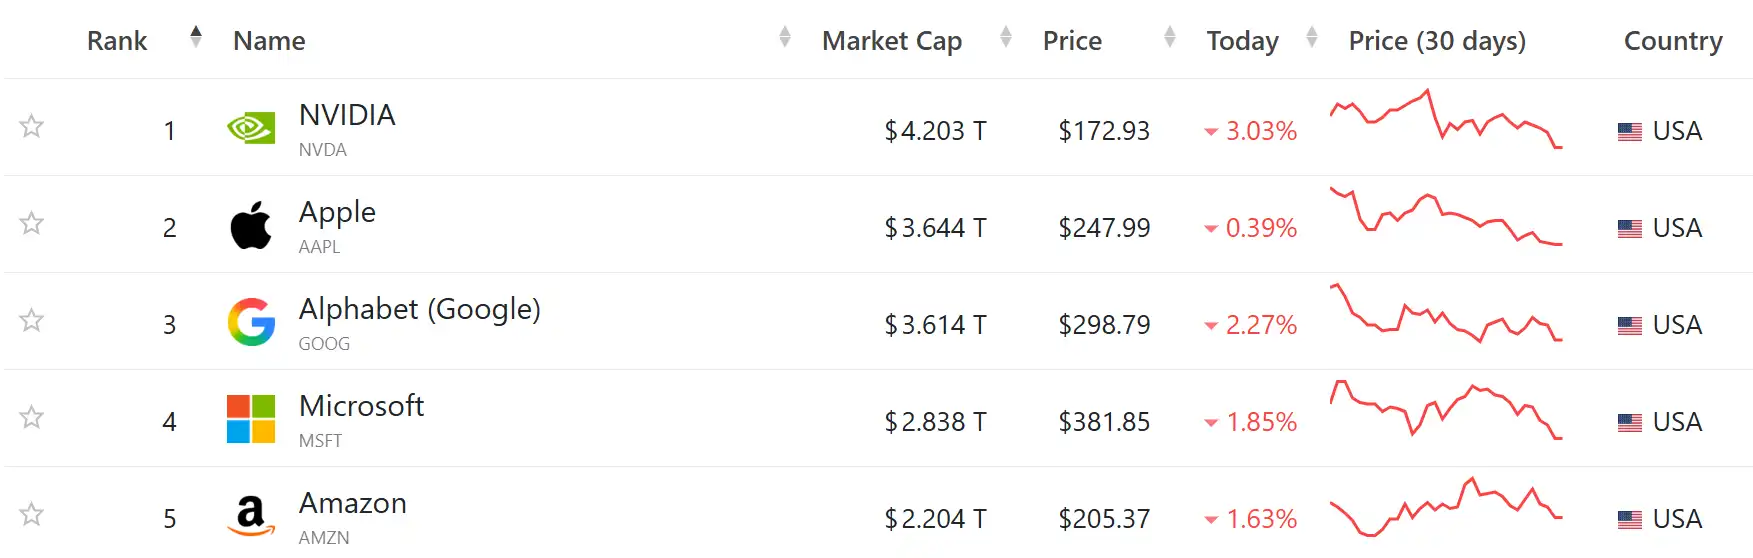This screenshot has width=1753, height=558.
Task: Click the USA flag in NVIDIA row
Action: click(1629, 131)
